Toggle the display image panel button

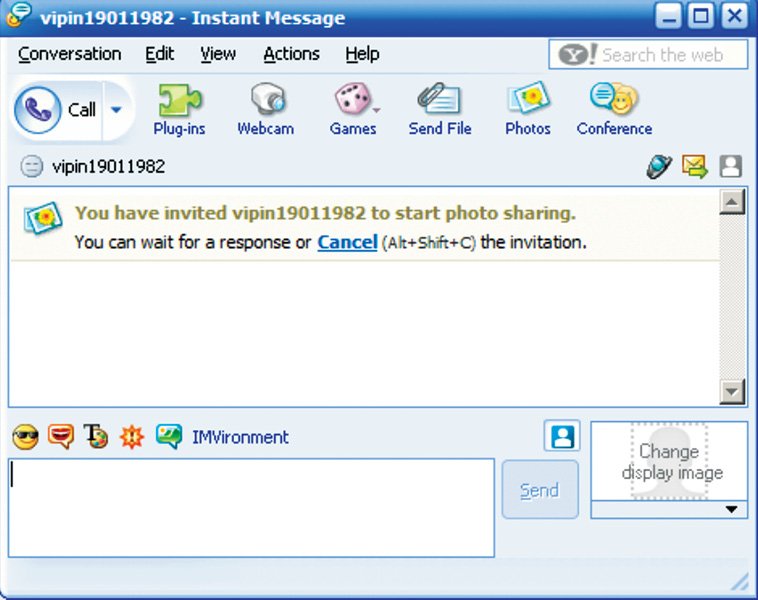562,436
